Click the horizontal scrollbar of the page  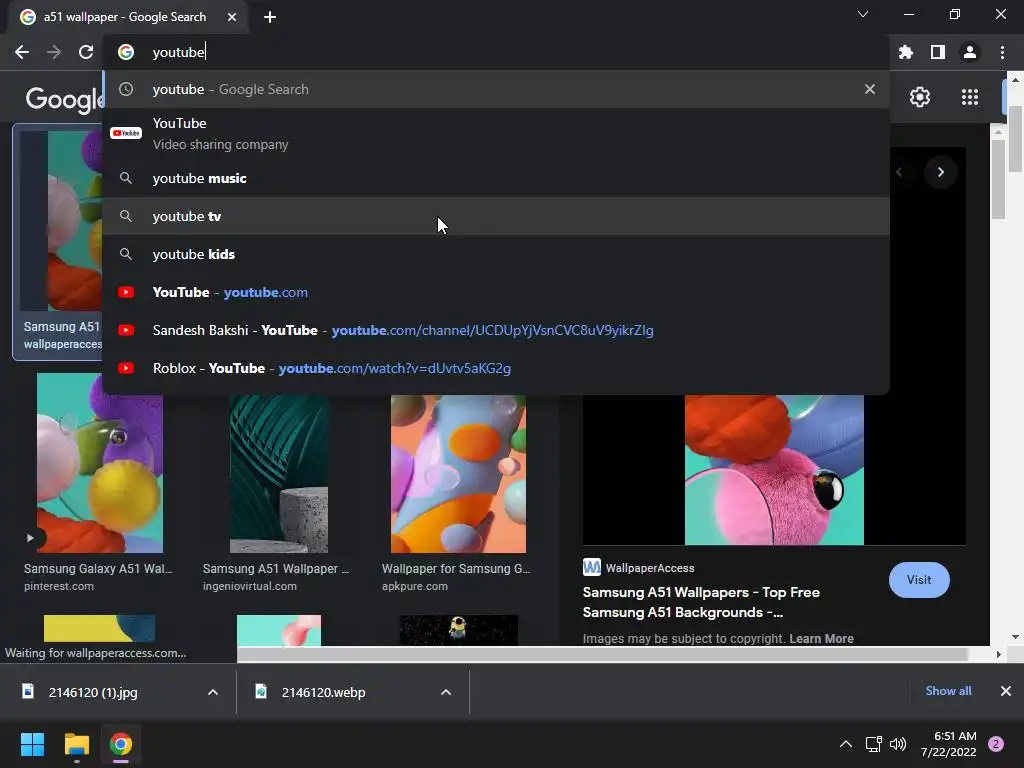click(601, 654)
